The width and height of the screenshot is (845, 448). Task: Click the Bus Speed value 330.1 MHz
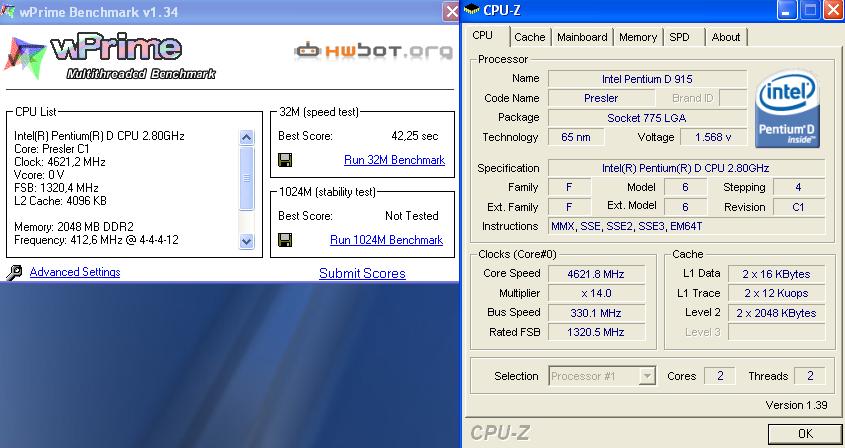coord(596,313)
